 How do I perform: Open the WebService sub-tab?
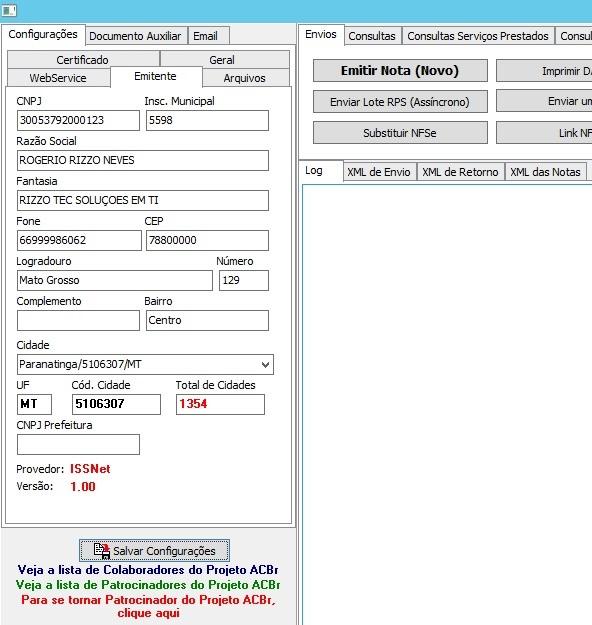pyautogui.click(x=58, y=78)
